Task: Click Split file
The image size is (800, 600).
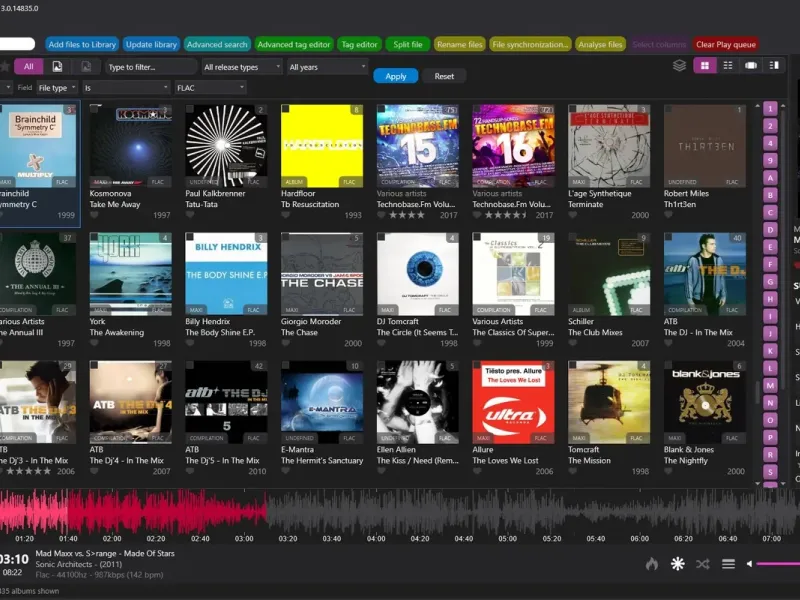Action: (x=408, y=44)
